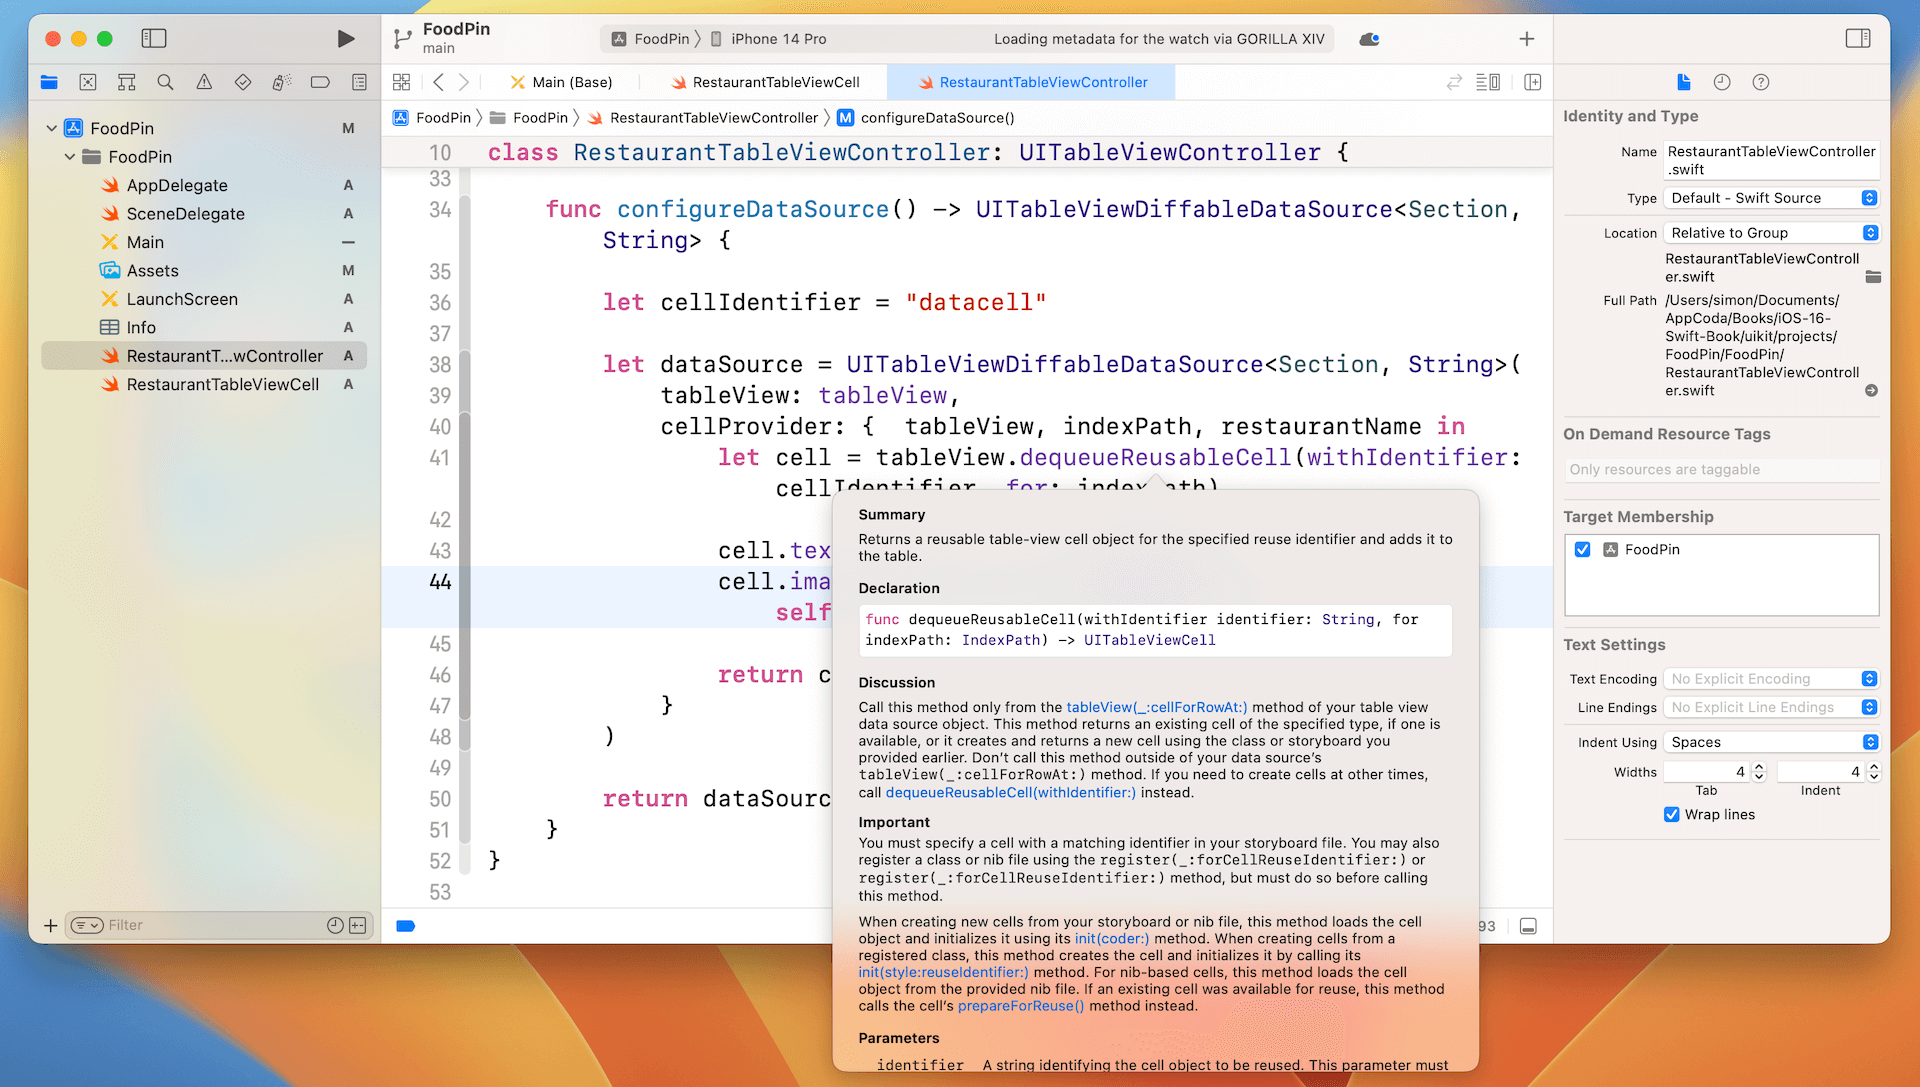The image size is (1920, 1087).
Task: Show the History inspector clock icon
Action: pos(1721,82)
